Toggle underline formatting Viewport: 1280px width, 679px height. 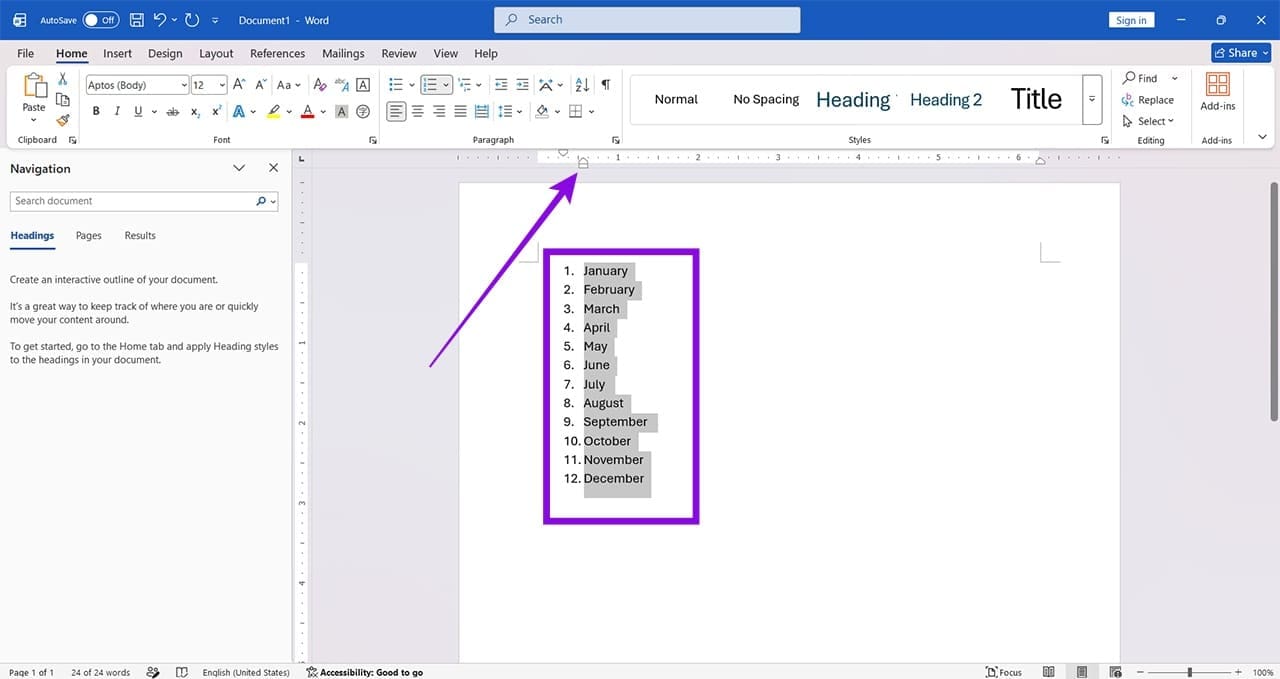tap(138, 111)
